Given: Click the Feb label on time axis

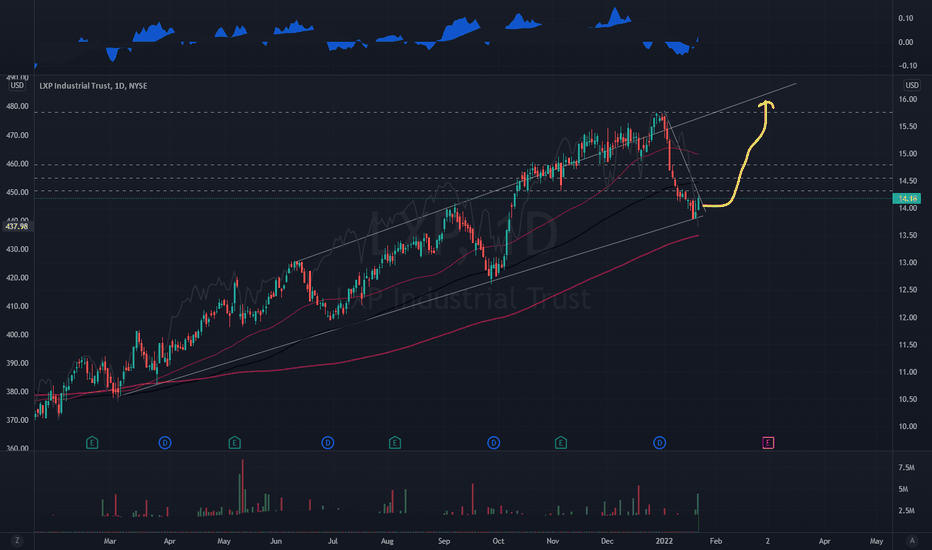Looking at the screenshot, I should (x=716, y=541).
